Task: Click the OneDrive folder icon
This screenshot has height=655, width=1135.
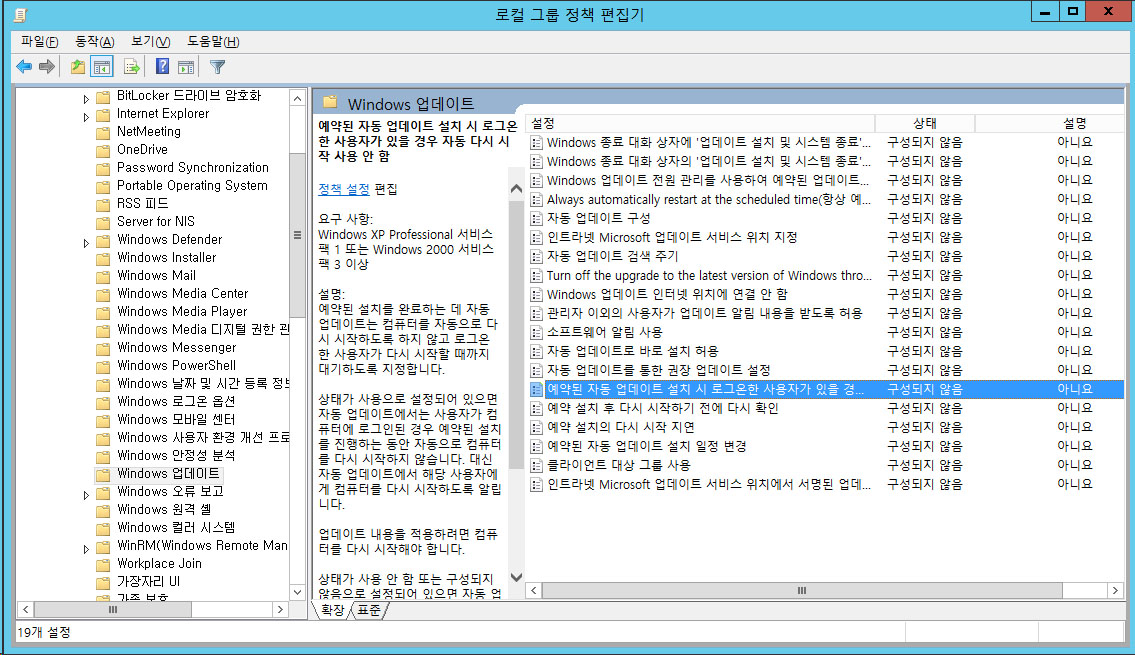Action: coord(104,151)
